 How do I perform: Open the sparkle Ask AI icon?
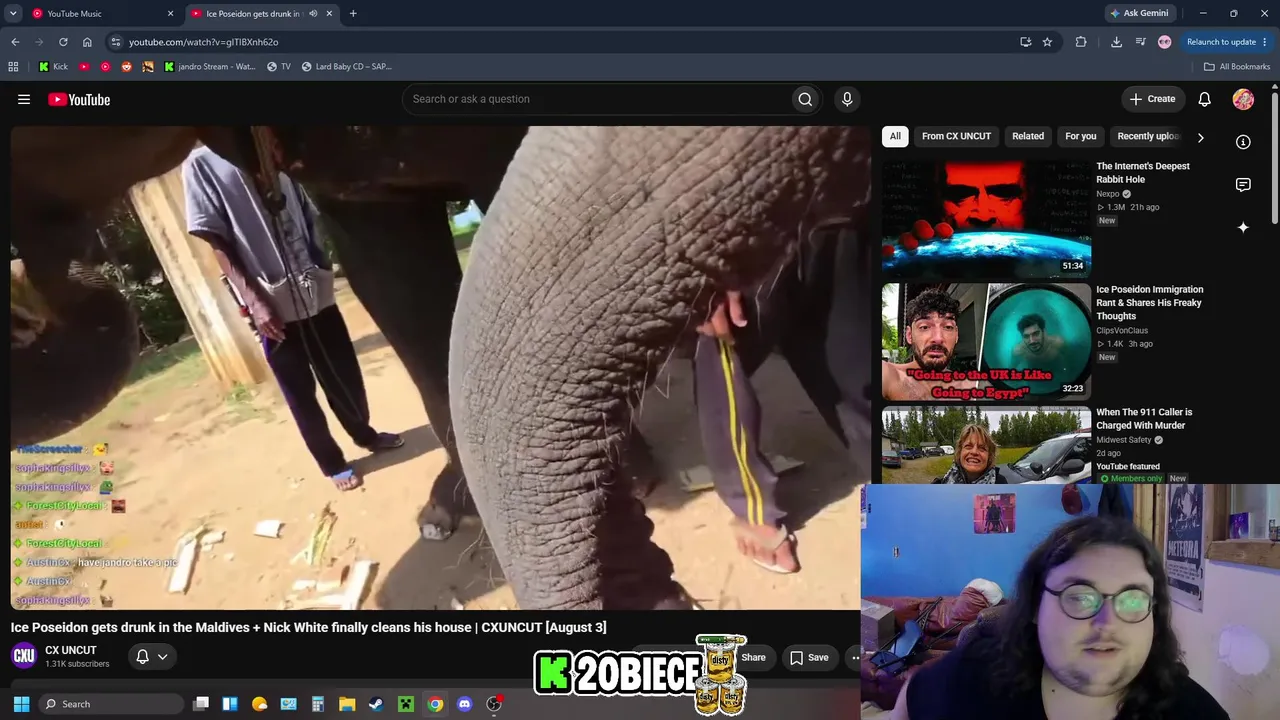coord(1243,228)
